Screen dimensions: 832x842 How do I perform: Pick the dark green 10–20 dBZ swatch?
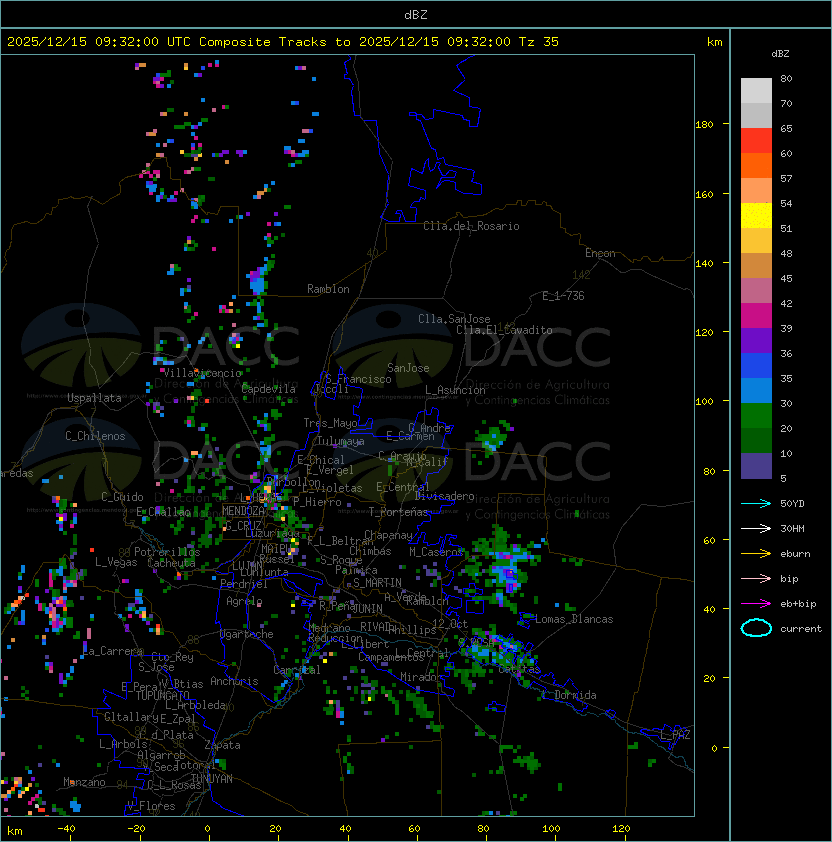coord(756,440)
